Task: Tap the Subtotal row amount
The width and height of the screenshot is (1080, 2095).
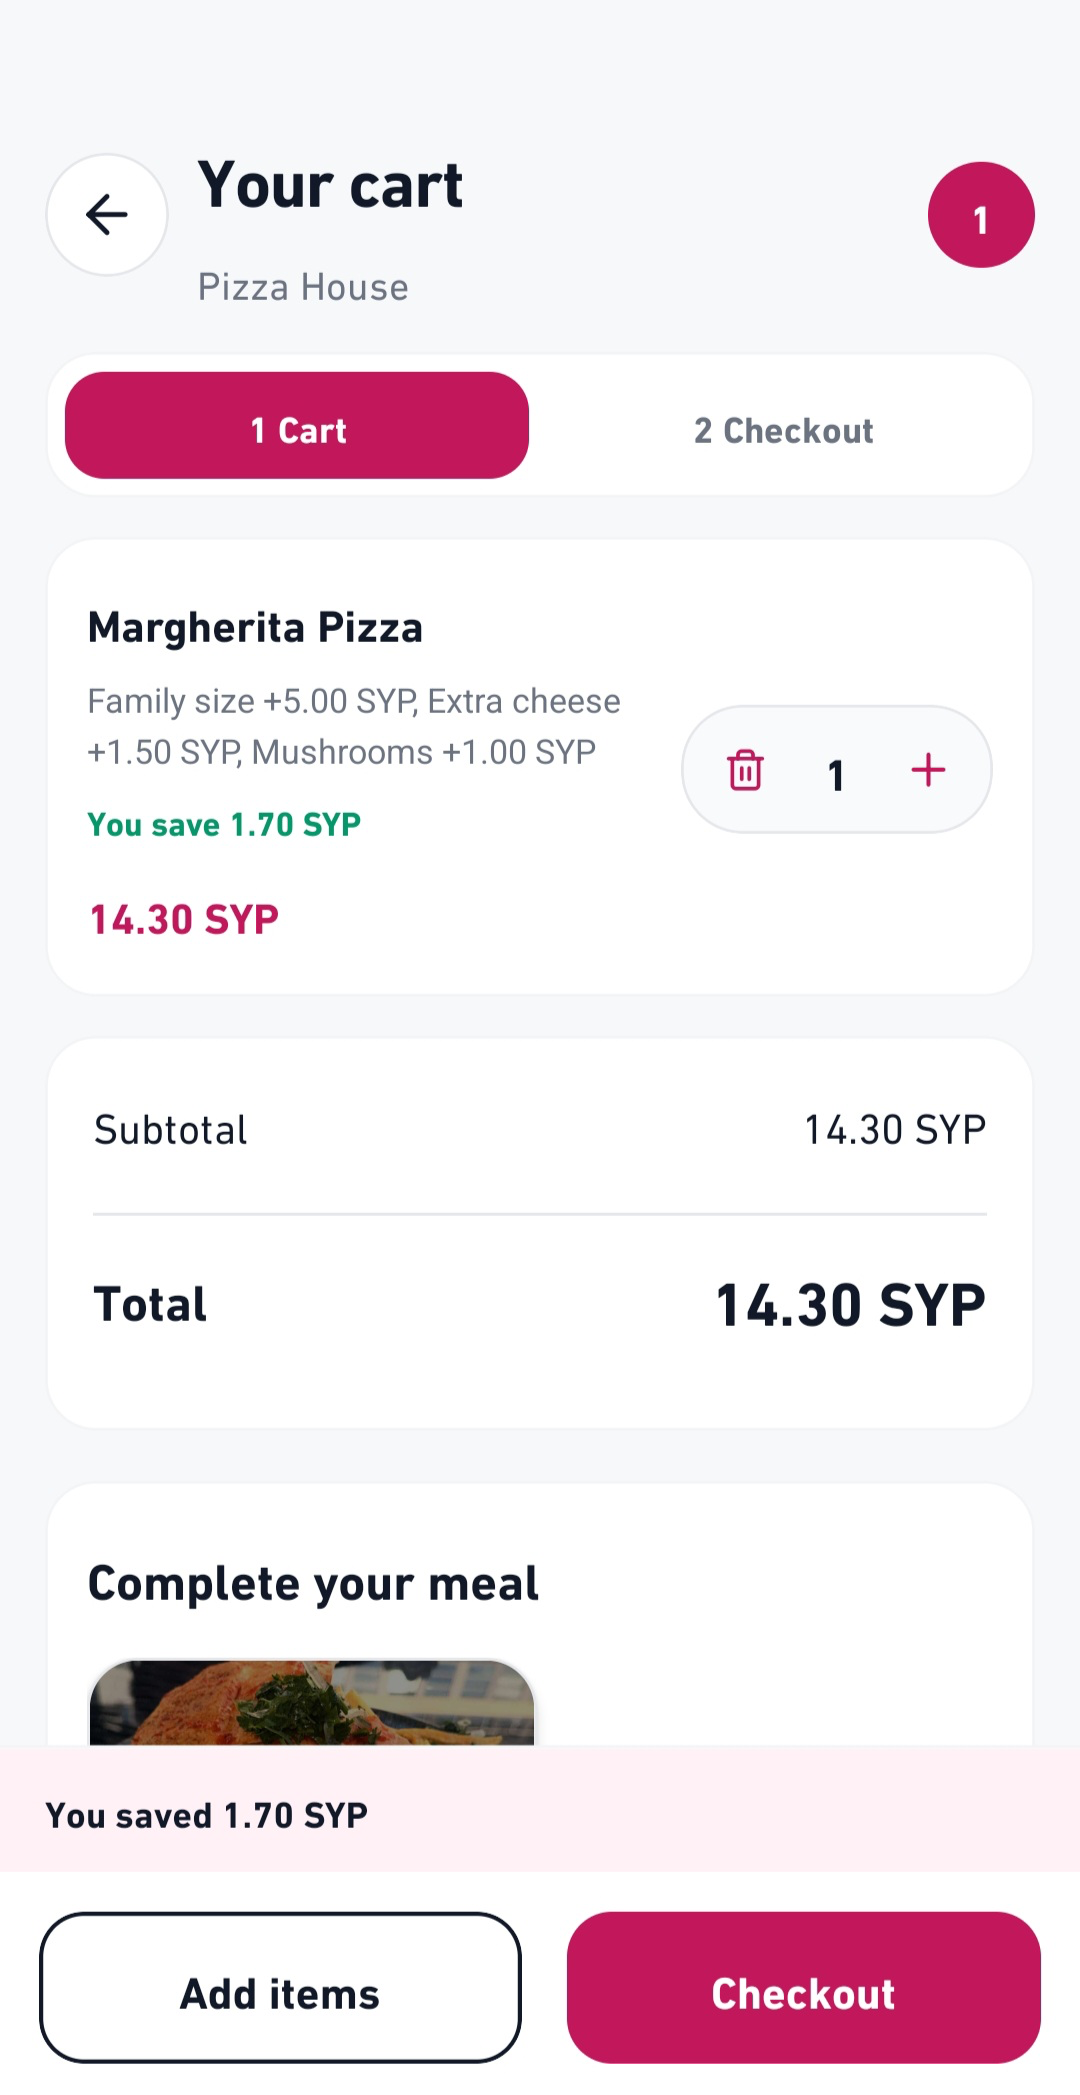Action: tap(895, 1130)
